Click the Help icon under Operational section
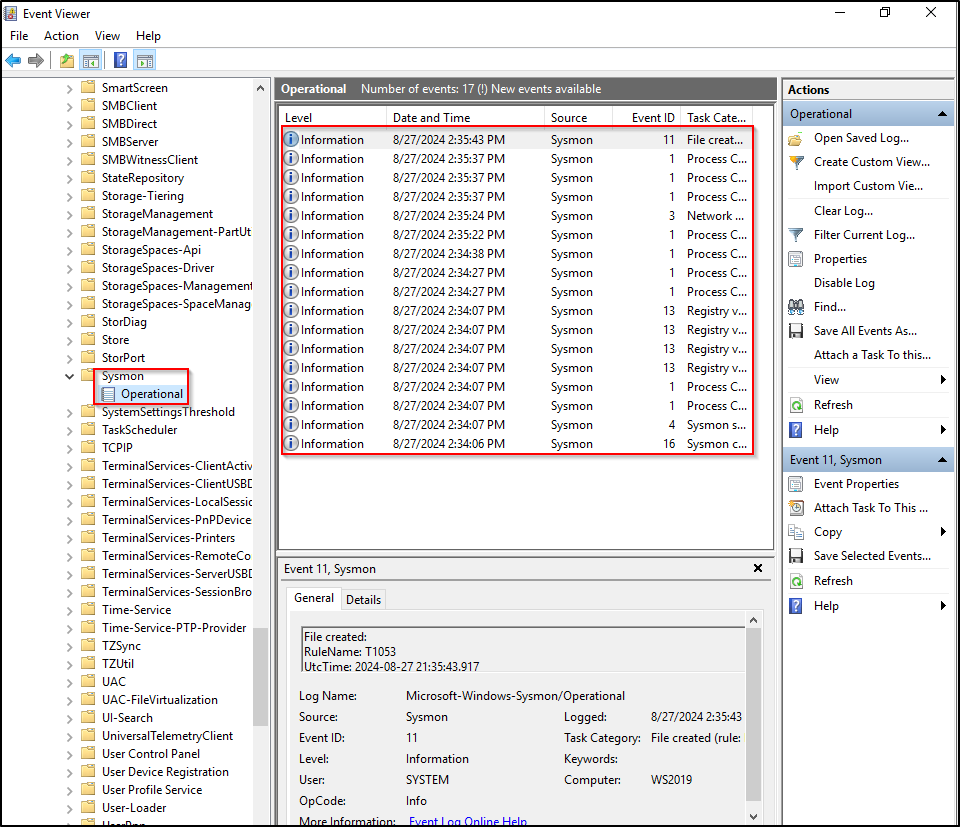 [796, 430]
